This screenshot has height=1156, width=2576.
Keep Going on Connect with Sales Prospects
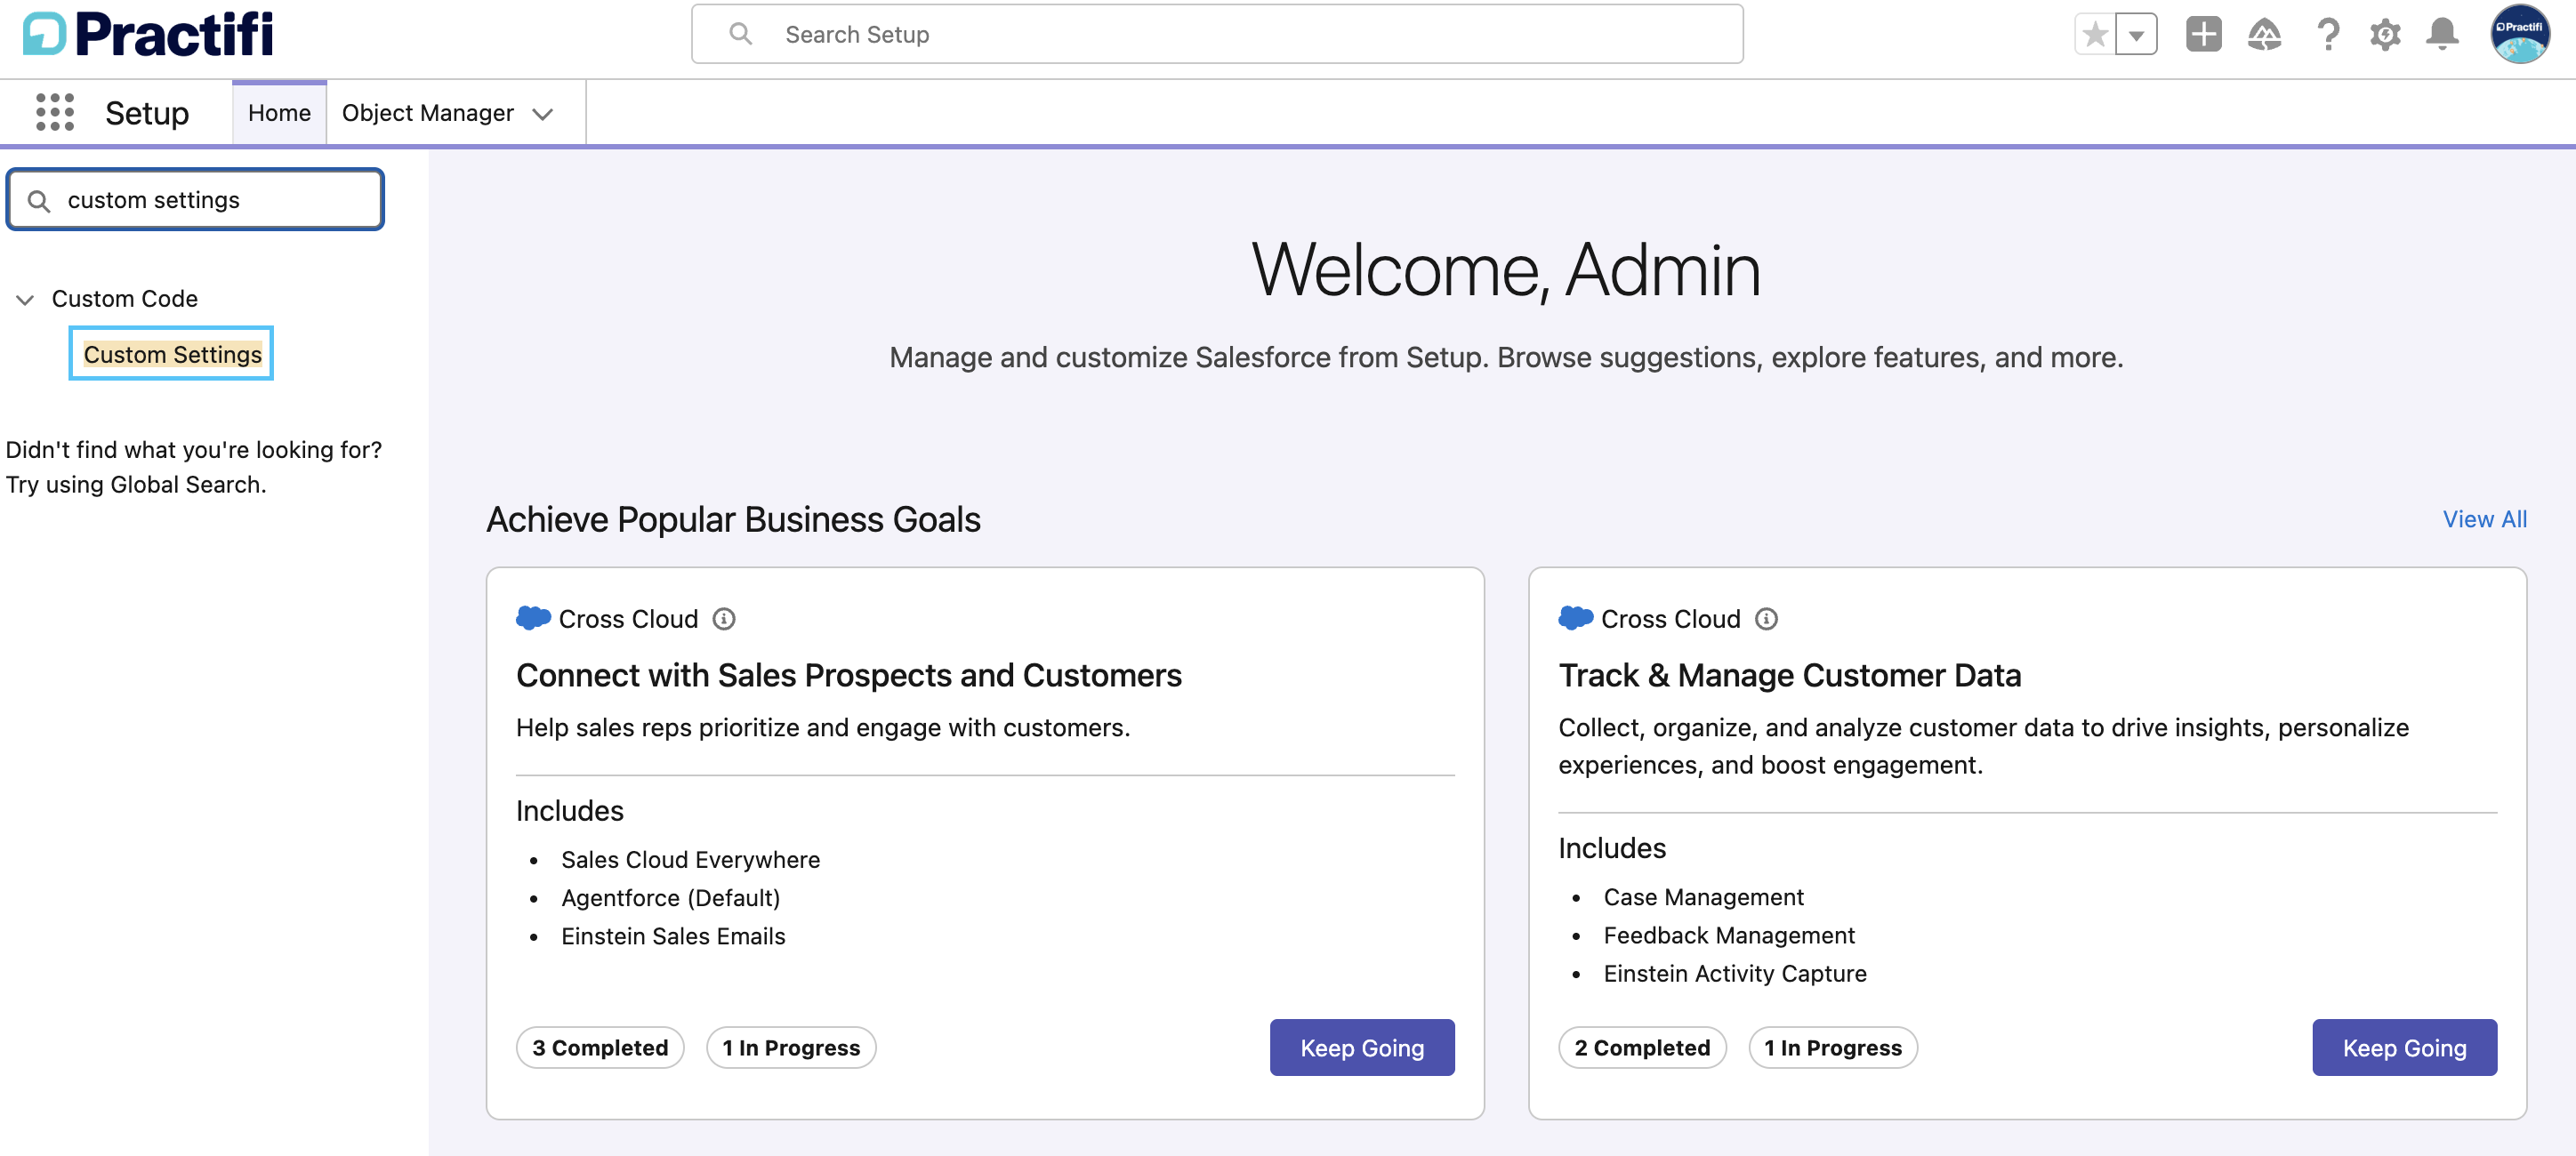pos(1362,1047)
